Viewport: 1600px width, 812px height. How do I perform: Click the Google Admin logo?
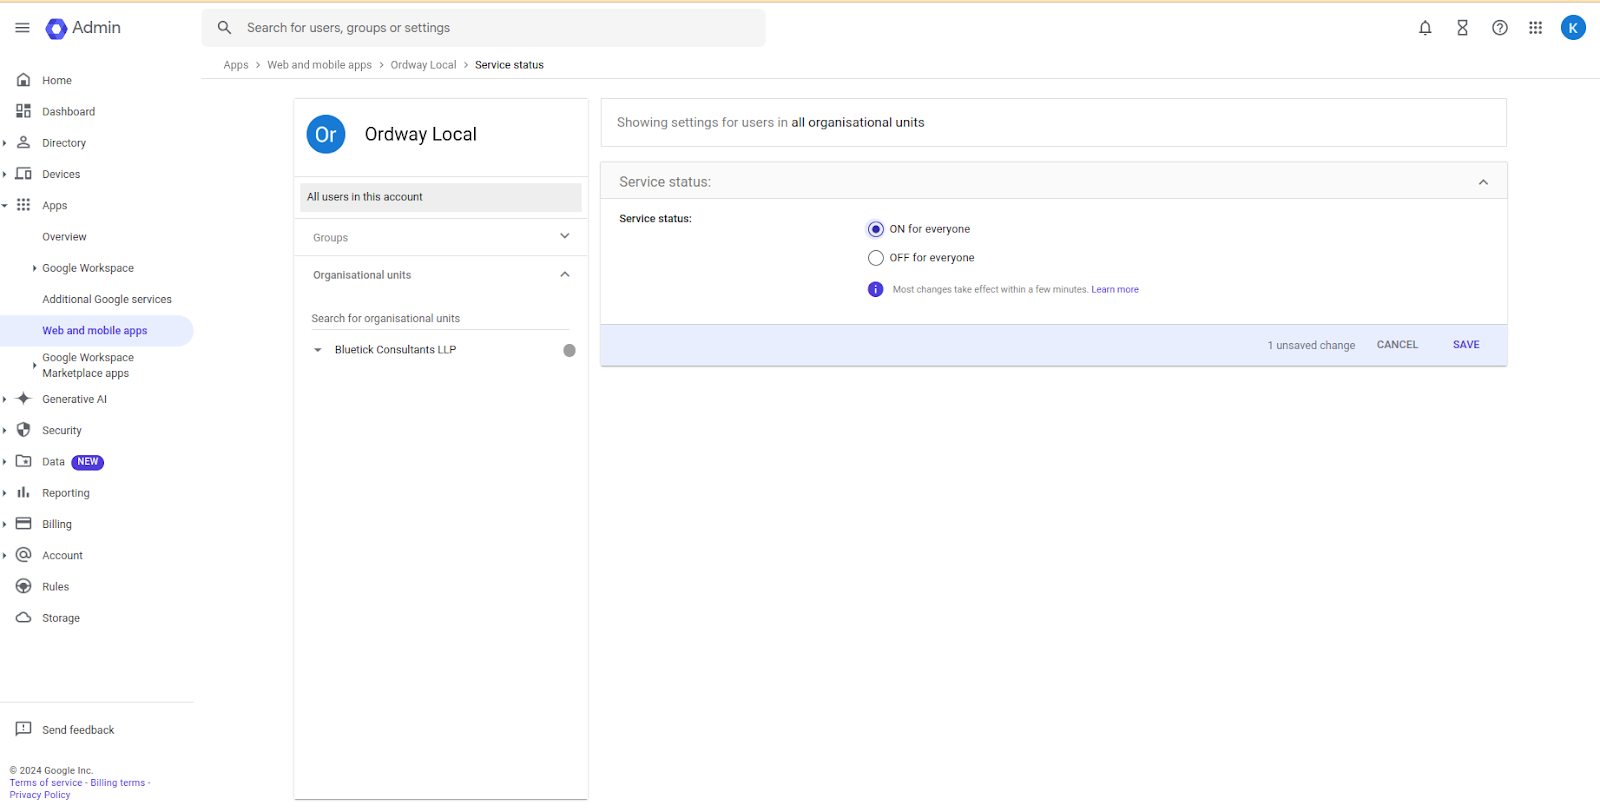[x=83, y=28]
